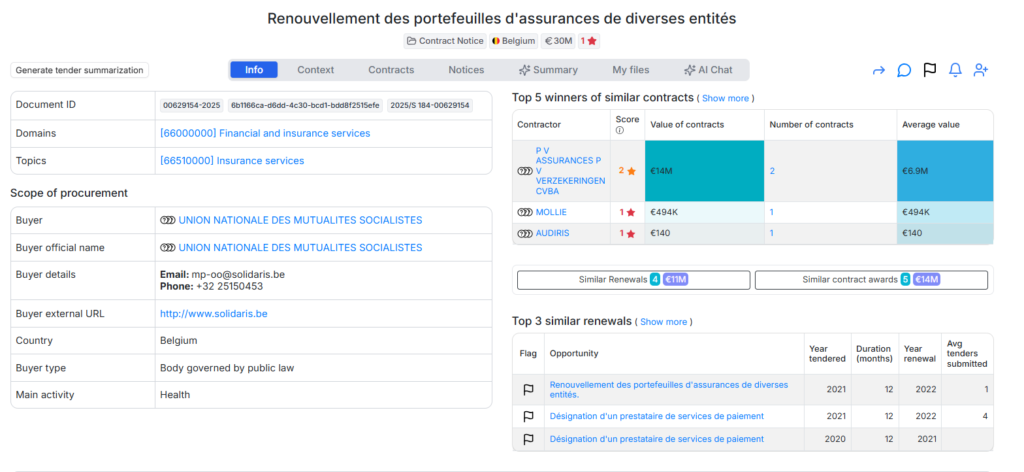The image size is (1024, 472).
Task: Click the Contract Notice folder badge
Action: (445, 41)
